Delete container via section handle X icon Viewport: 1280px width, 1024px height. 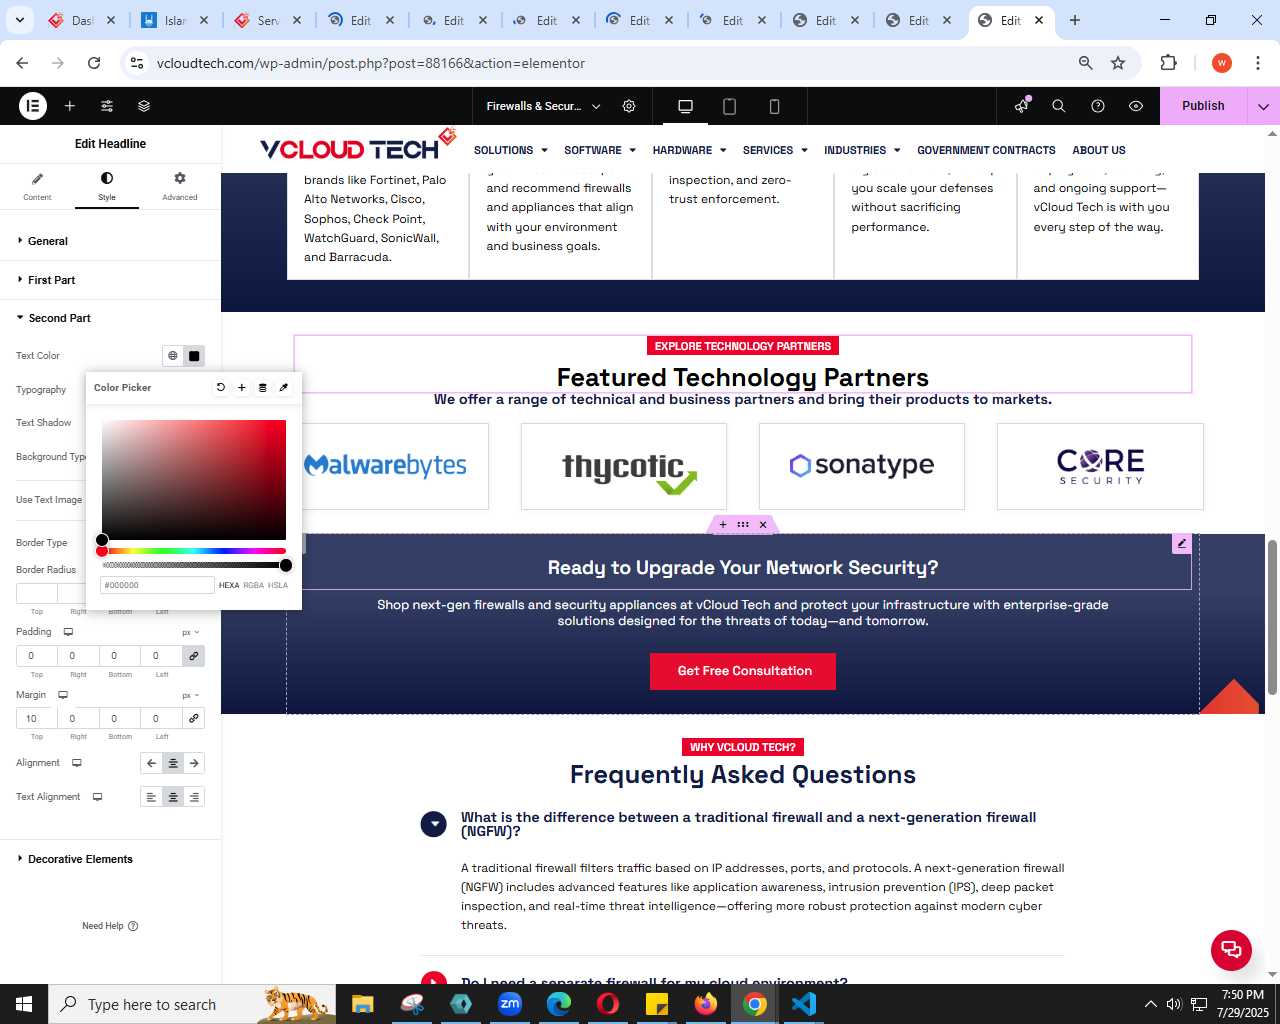(x=763, y=525)
